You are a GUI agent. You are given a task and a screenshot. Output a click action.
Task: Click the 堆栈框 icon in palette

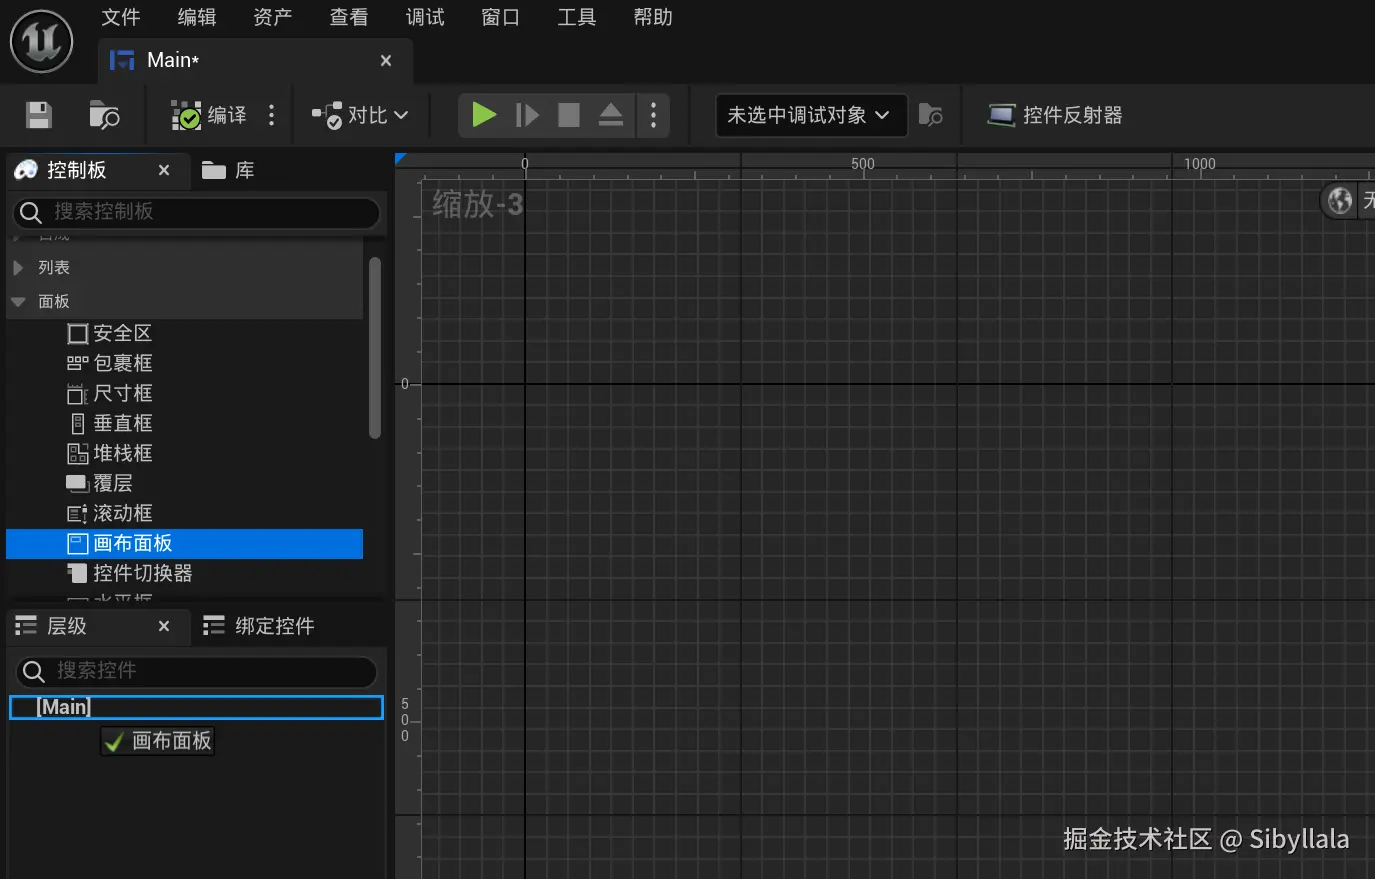78,454
